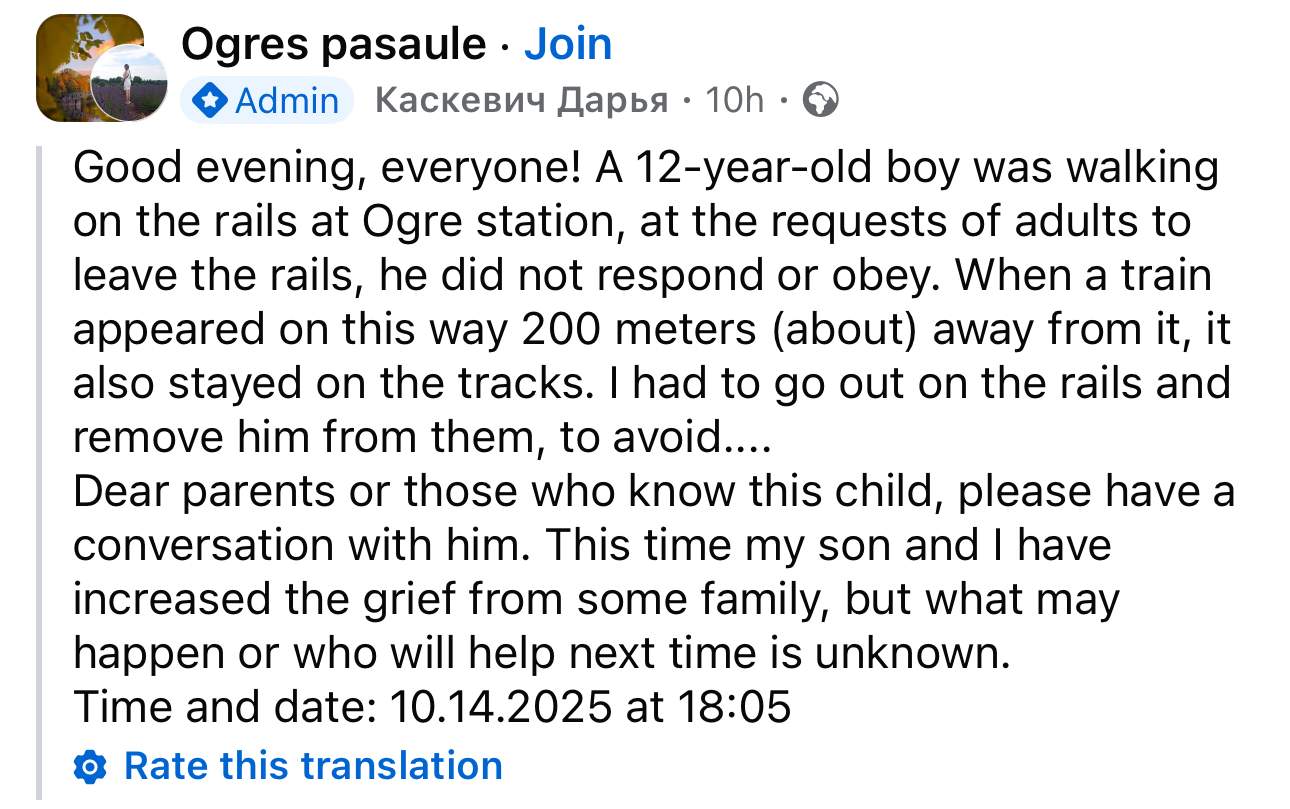Open Каскевич Дарья's profile
This screenshot has width=1290, height=809.
(x=519, y=100)
